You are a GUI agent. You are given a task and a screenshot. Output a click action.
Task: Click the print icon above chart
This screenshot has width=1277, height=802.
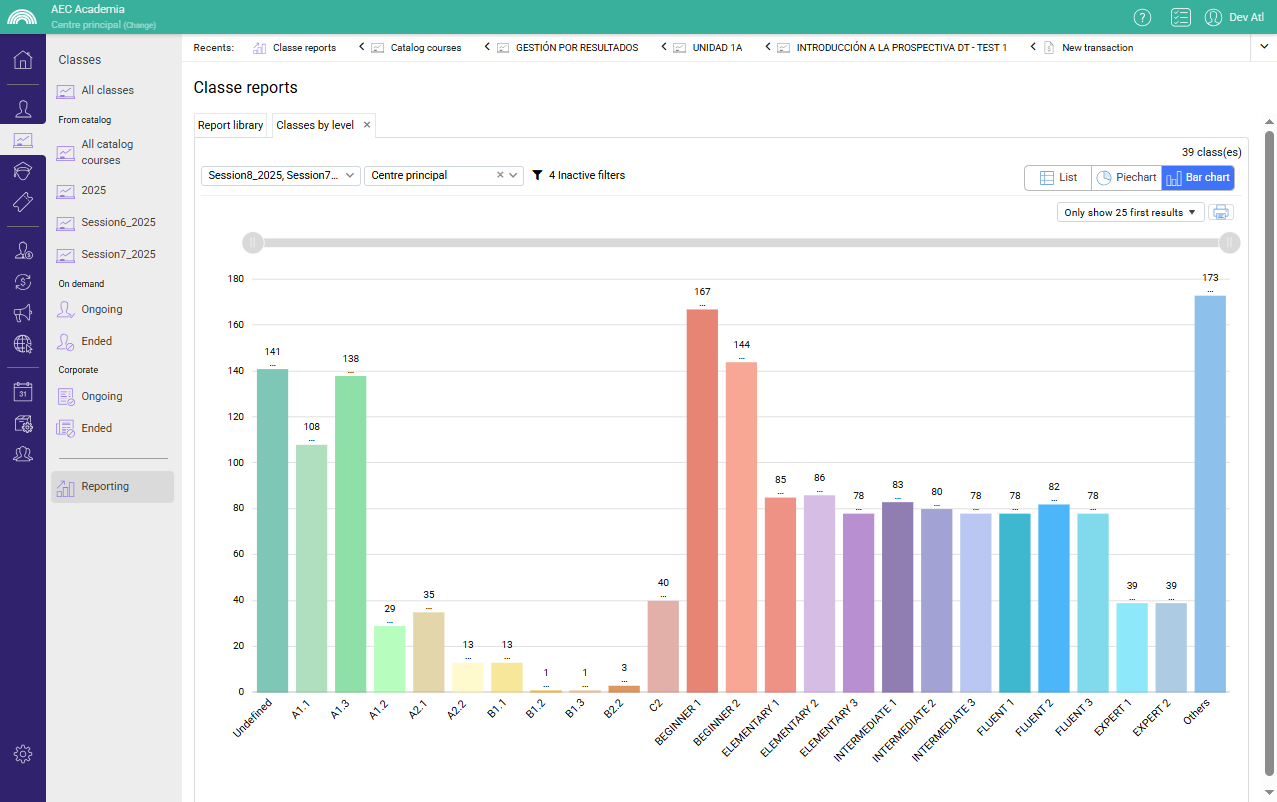pyautogui.click(x=1221, y=212)
